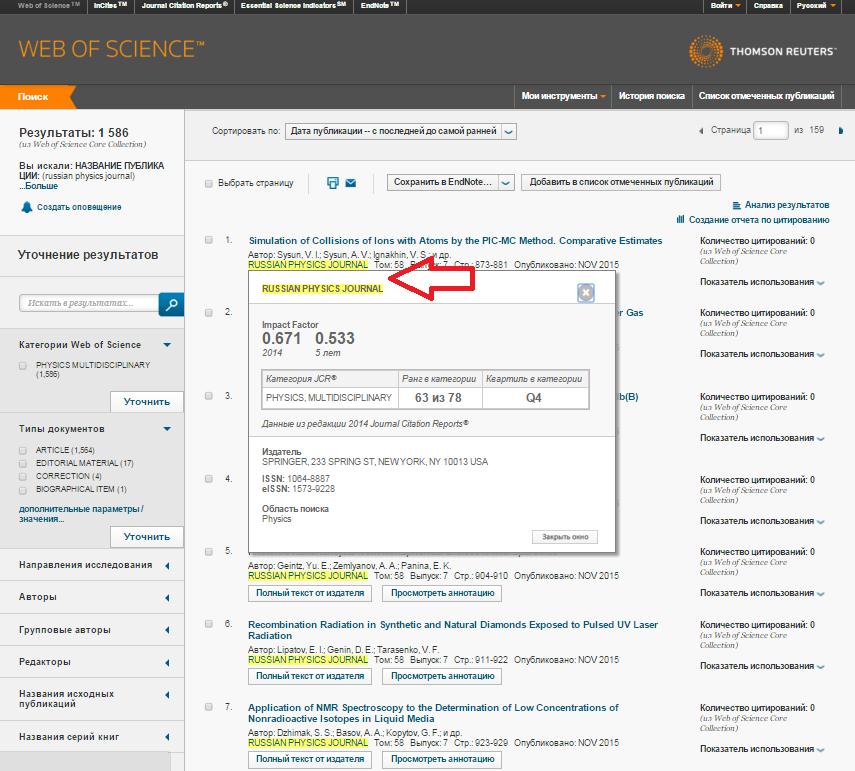Click the citation report bar chart icon

pyautogui.click(x=681, y=219)
